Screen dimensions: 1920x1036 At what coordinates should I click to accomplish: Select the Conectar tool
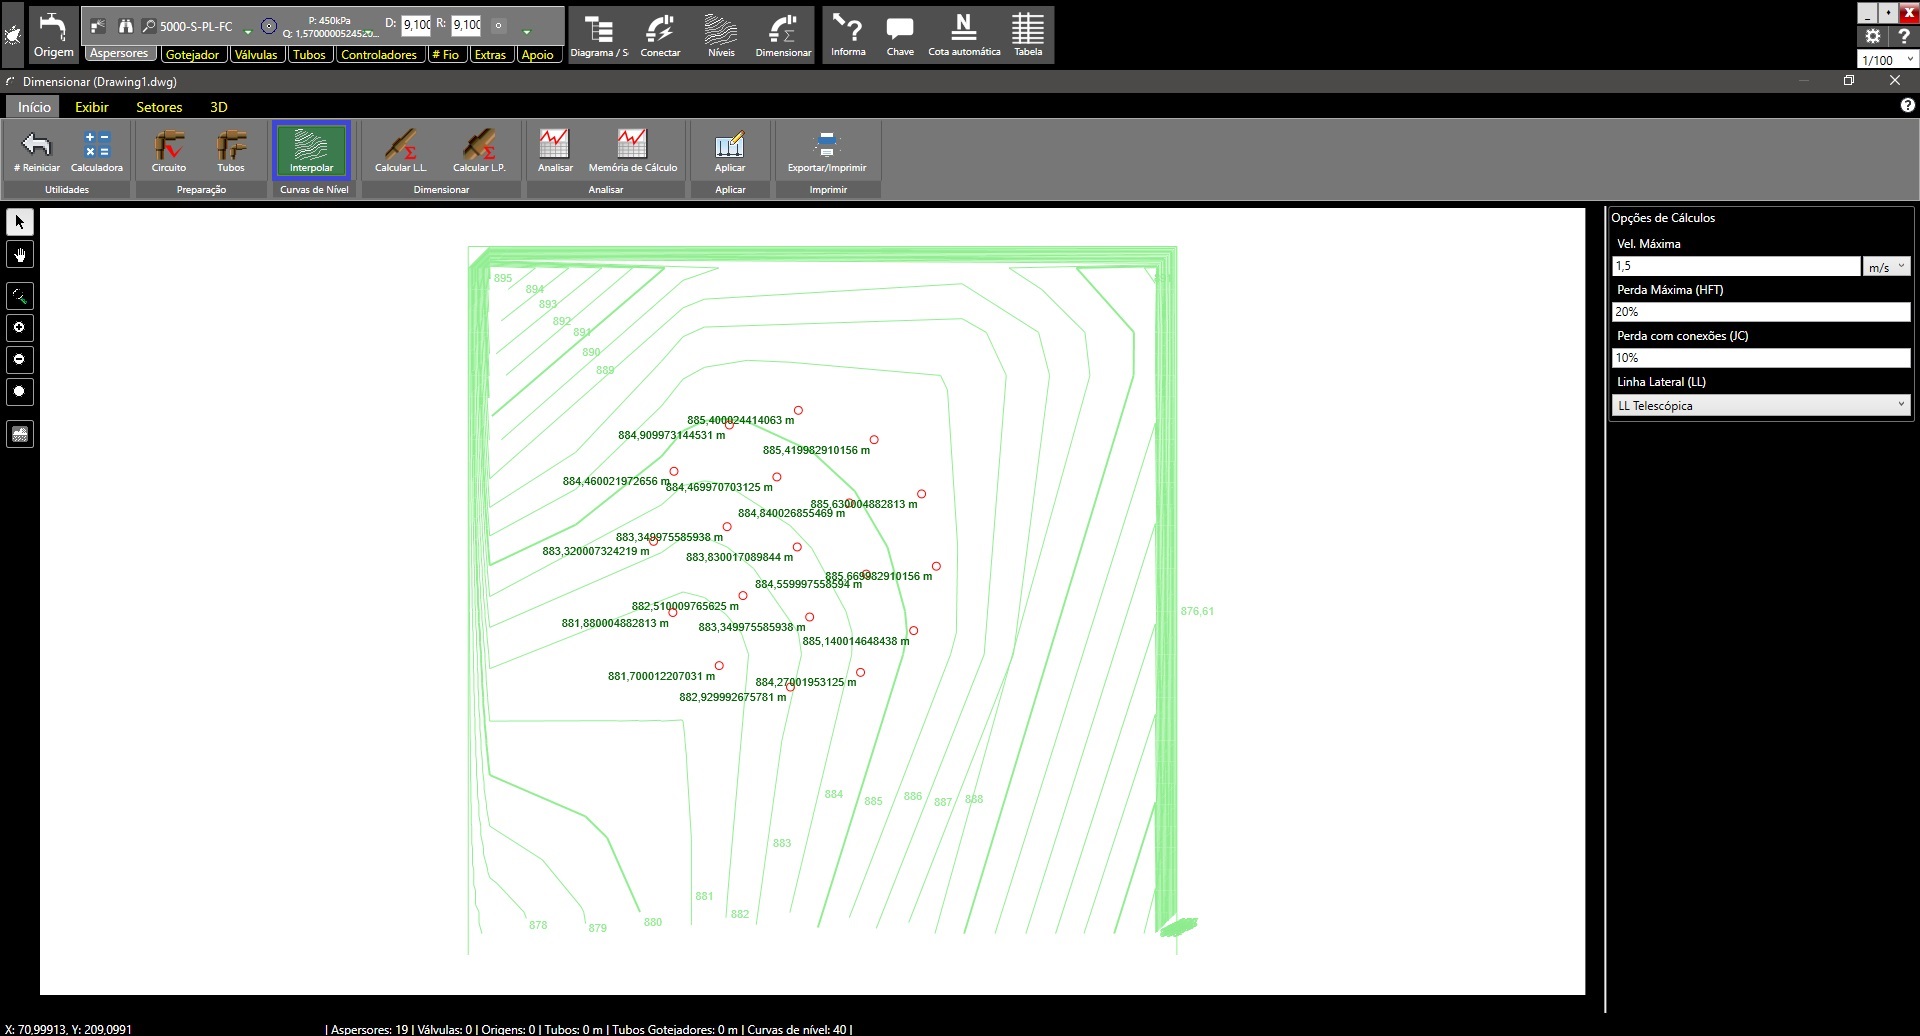click(x=660, y=35)
